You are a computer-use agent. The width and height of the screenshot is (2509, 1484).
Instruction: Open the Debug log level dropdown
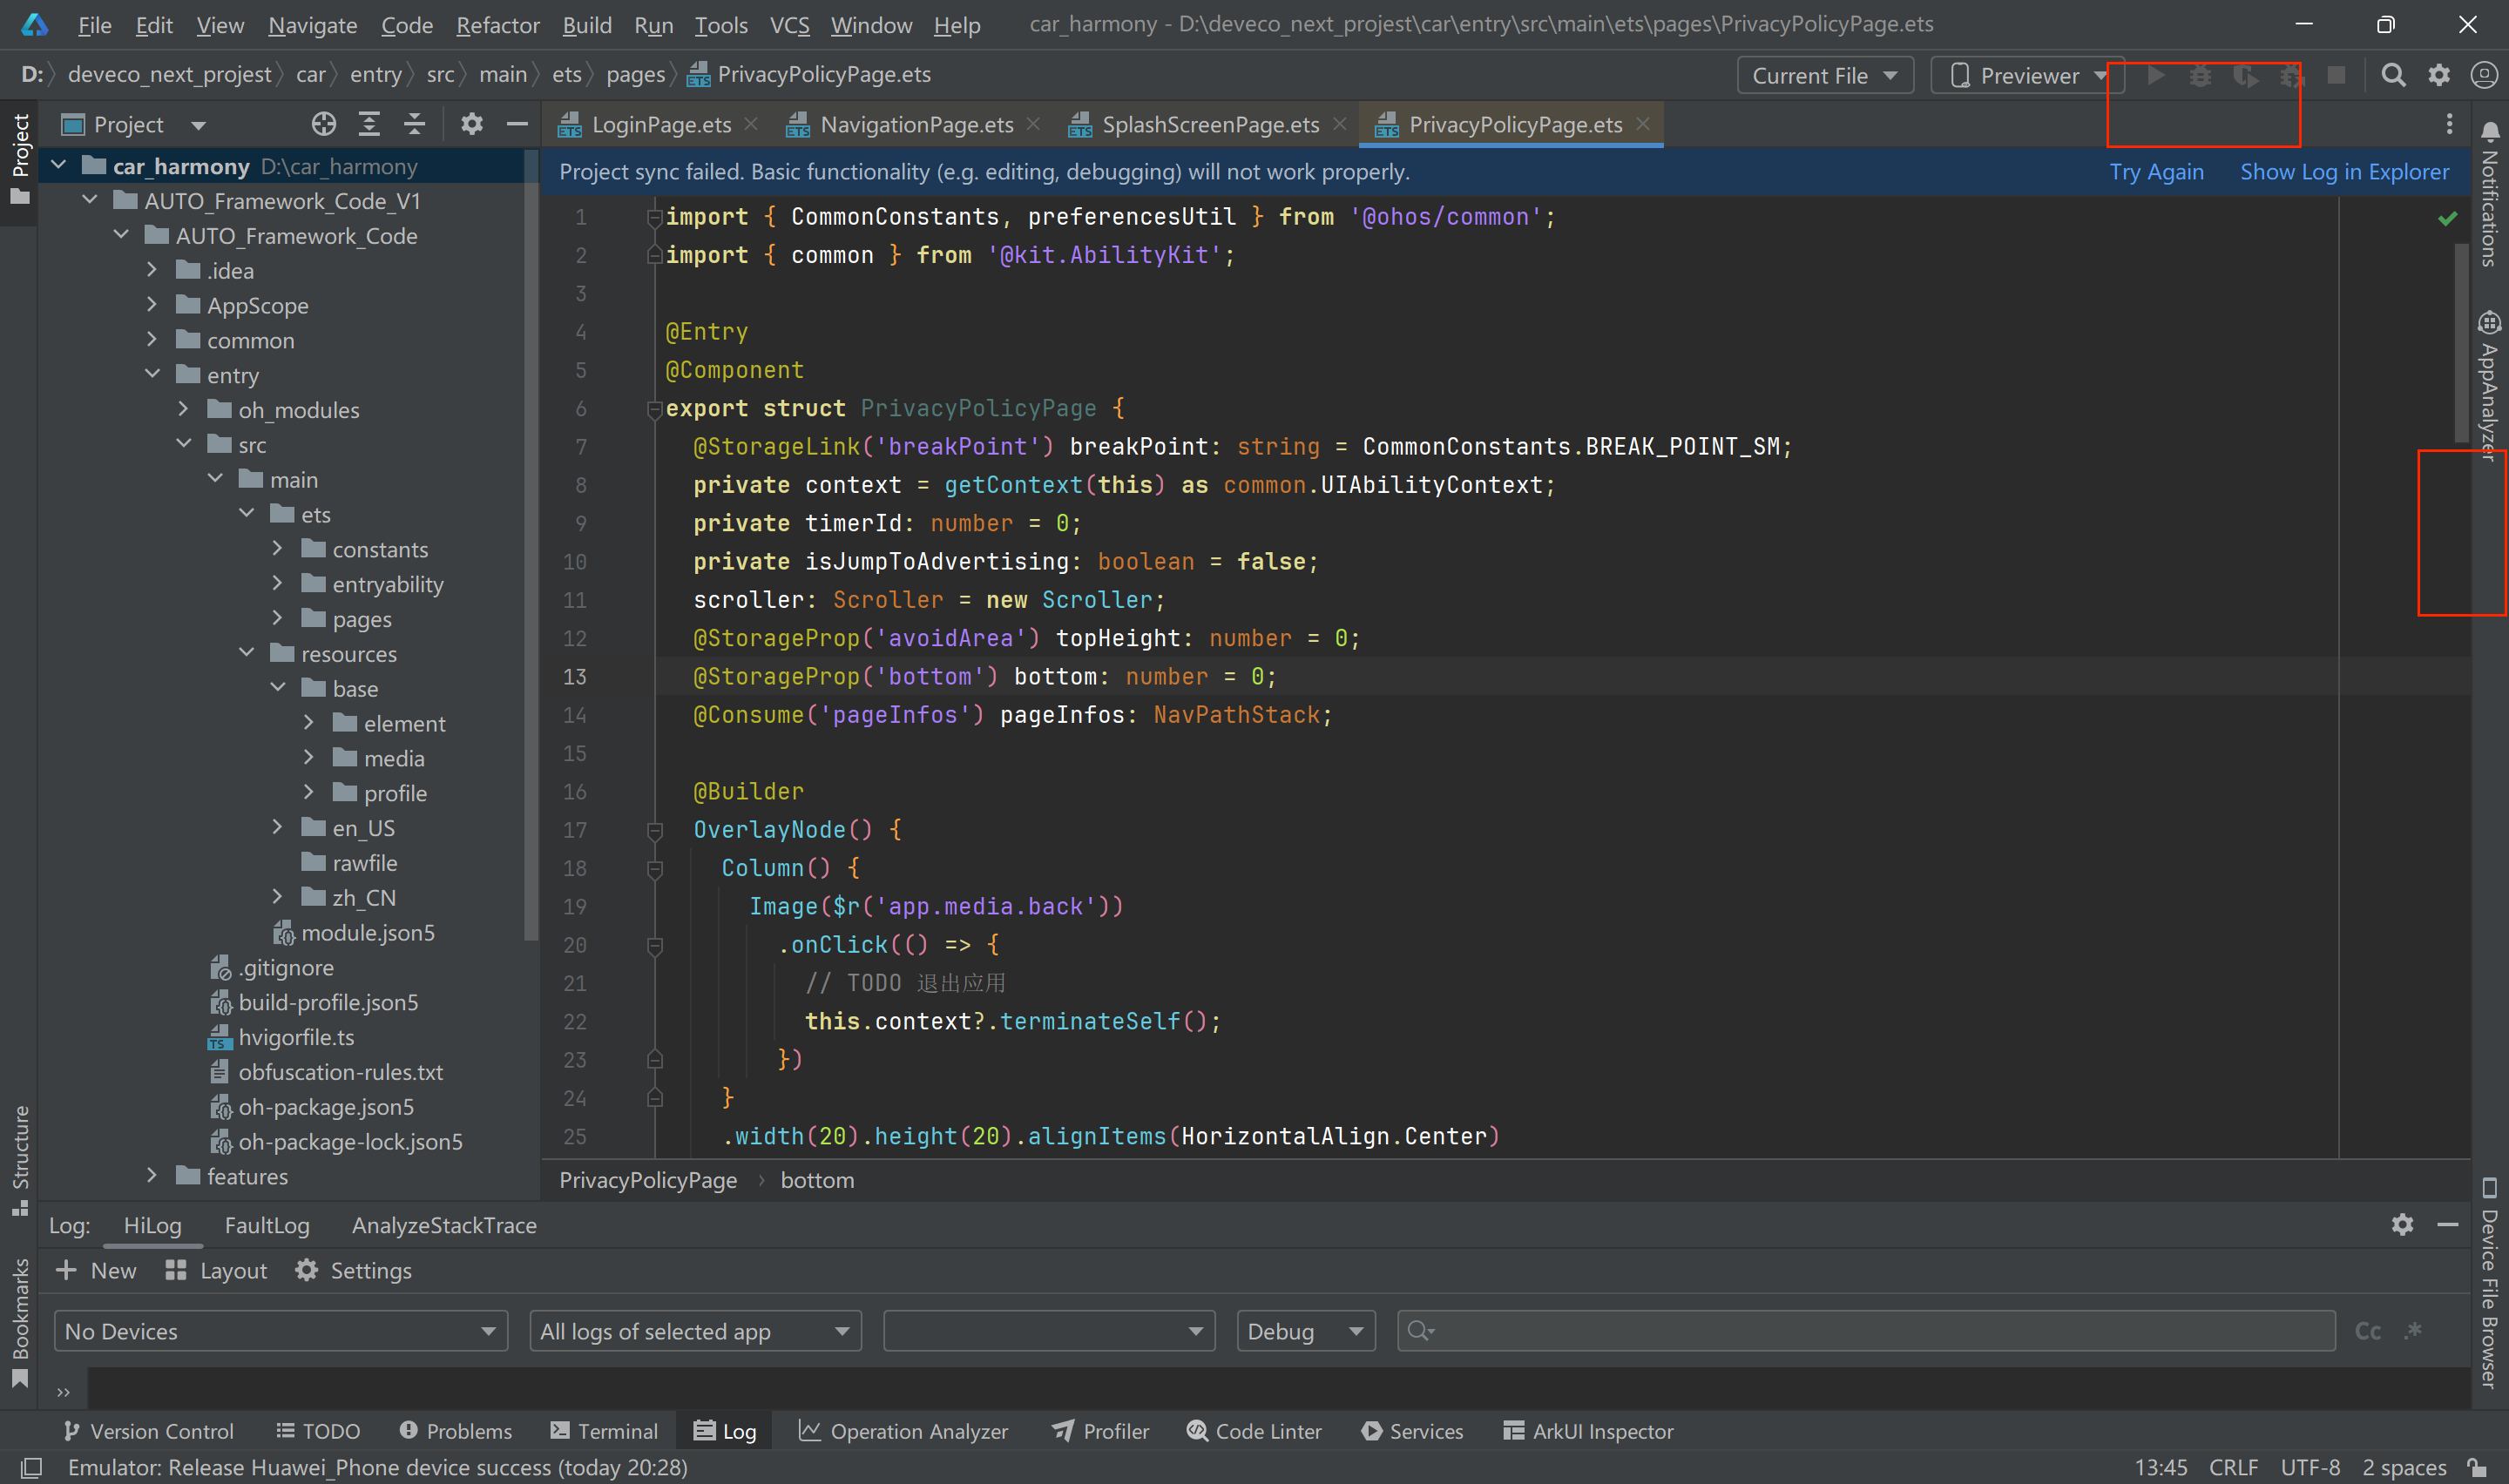1306,1331
